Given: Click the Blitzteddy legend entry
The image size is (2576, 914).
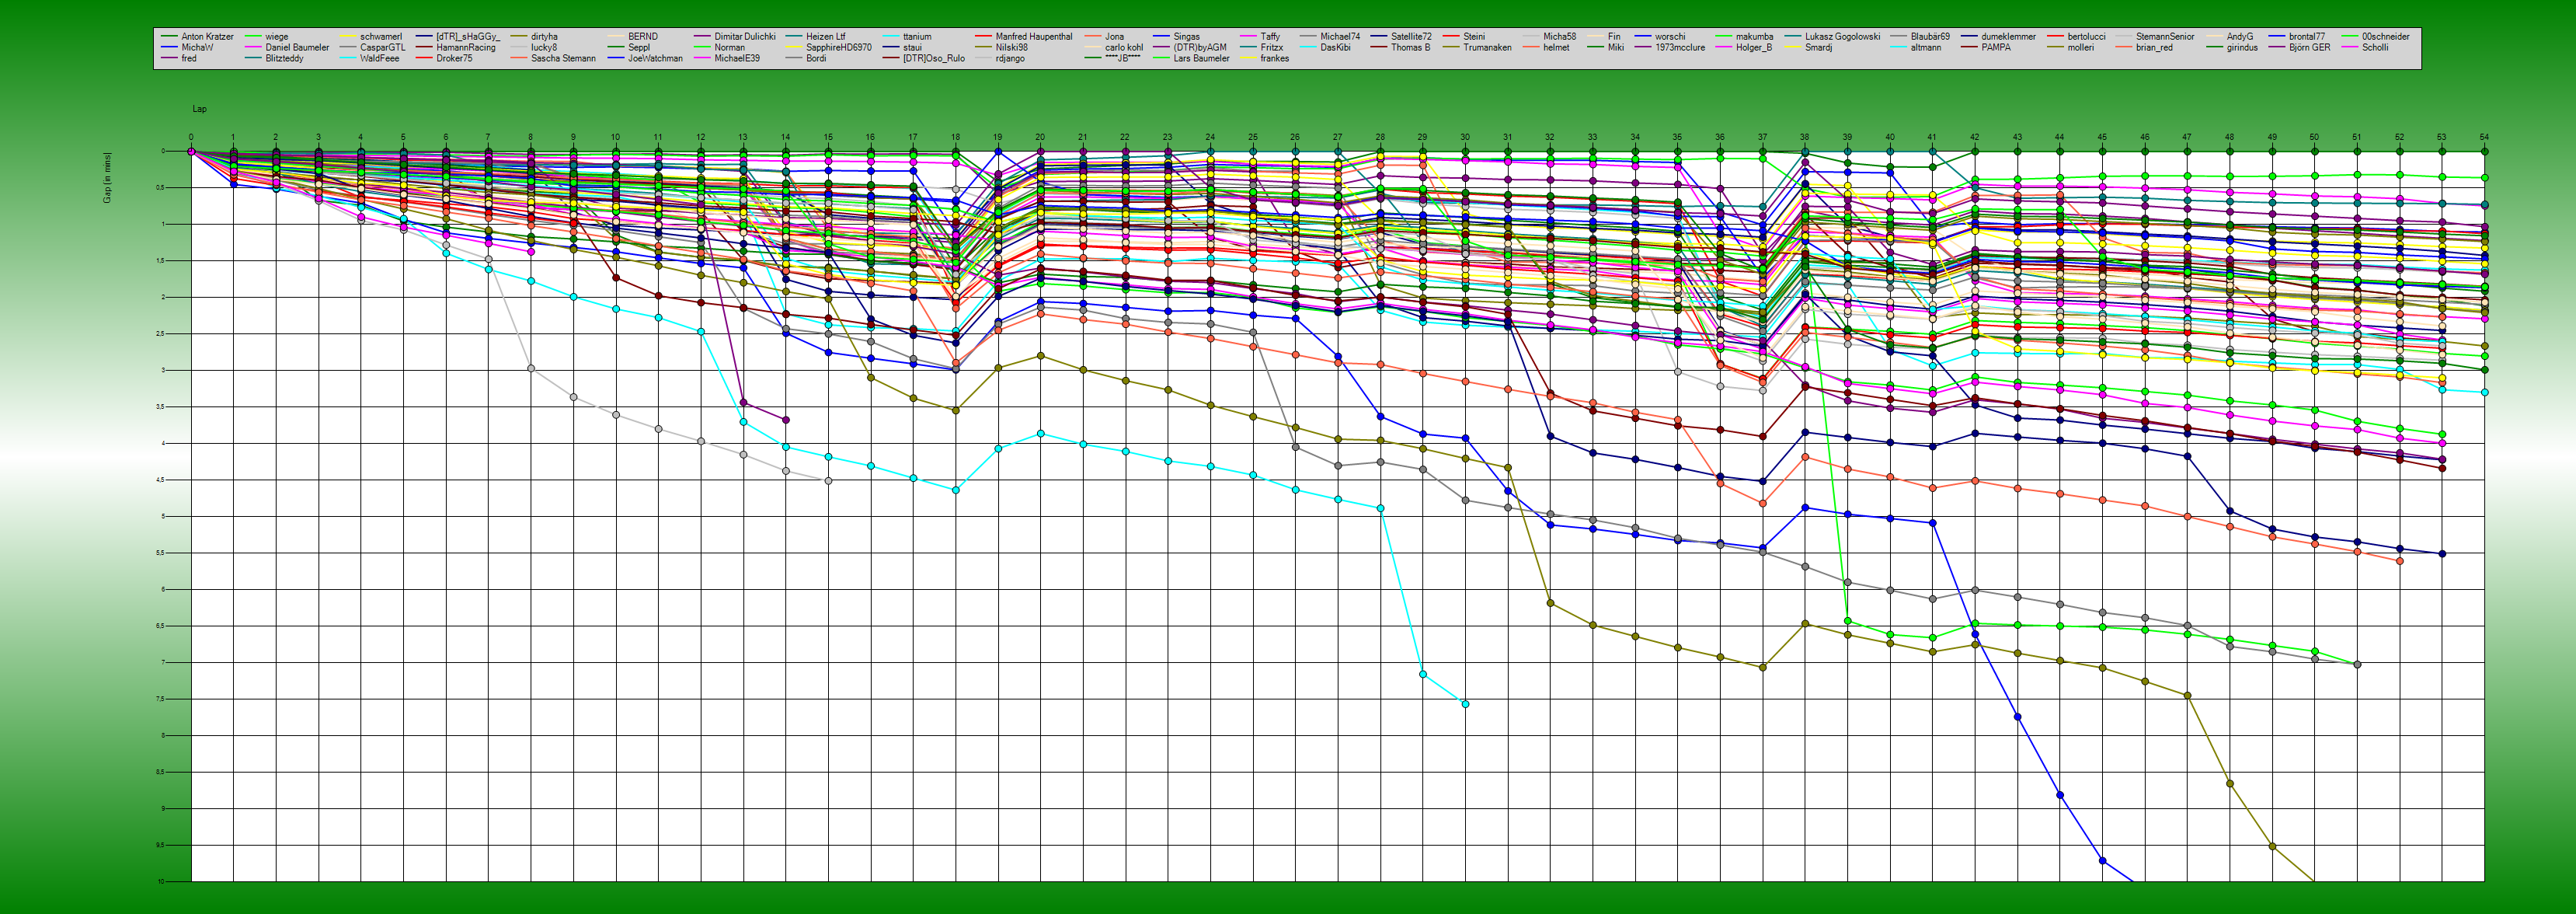Looking at the screenshot, I should point(284,59).
